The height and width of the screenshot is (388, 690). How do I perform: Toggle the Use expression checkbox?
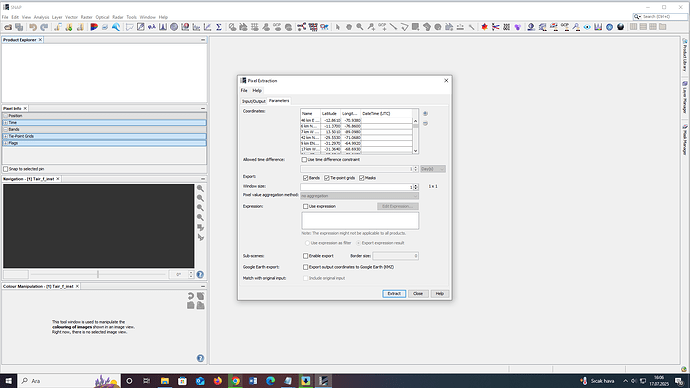[305, 206]
